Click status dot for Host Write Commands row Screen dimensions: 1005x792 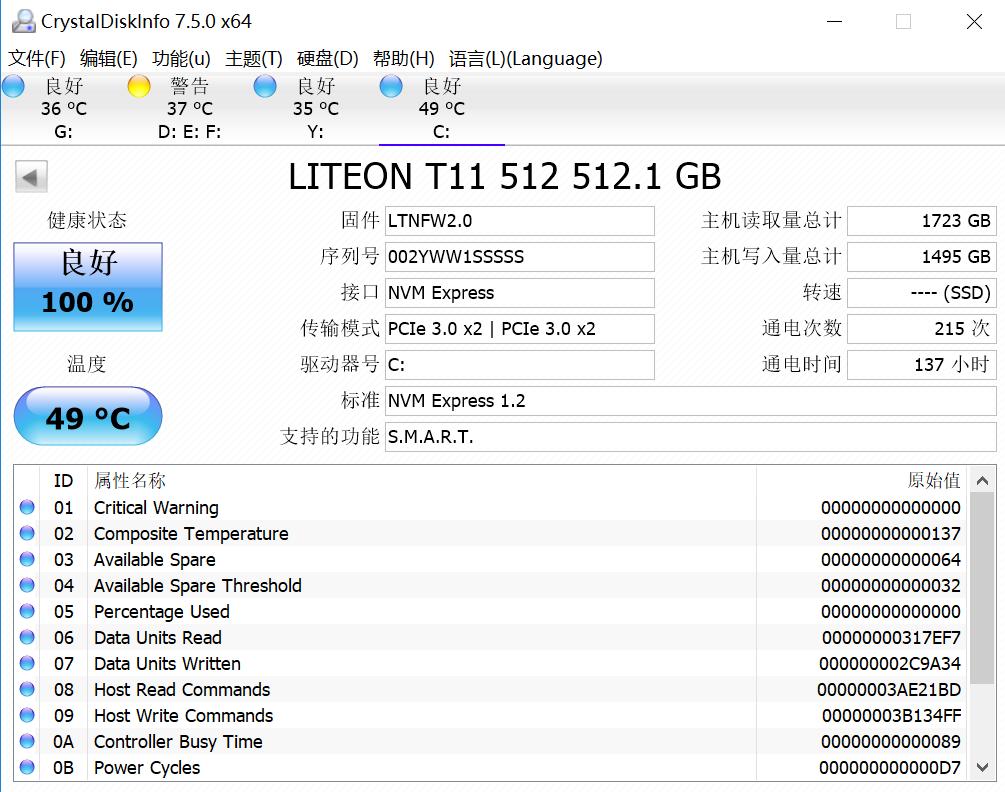(x=27, y=714)
